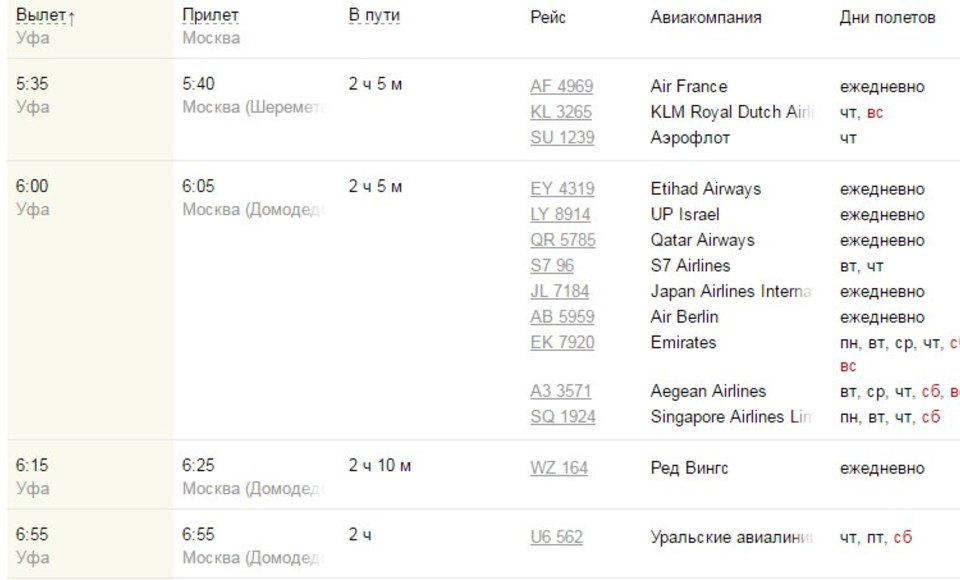Open flight SQ 1924 Singapore Airlines link
This screenshot has width=960, height=580.
[x=563, y=417]
